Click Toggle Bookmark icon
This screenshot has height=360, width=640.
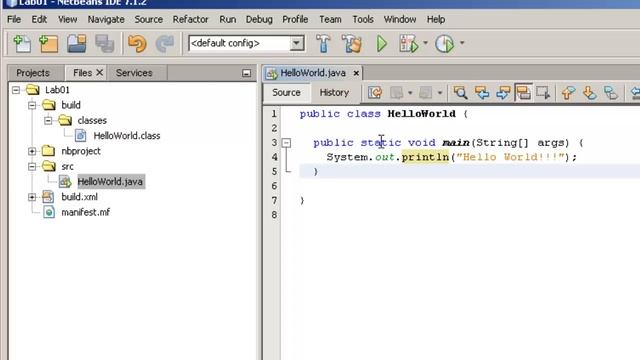611,93
